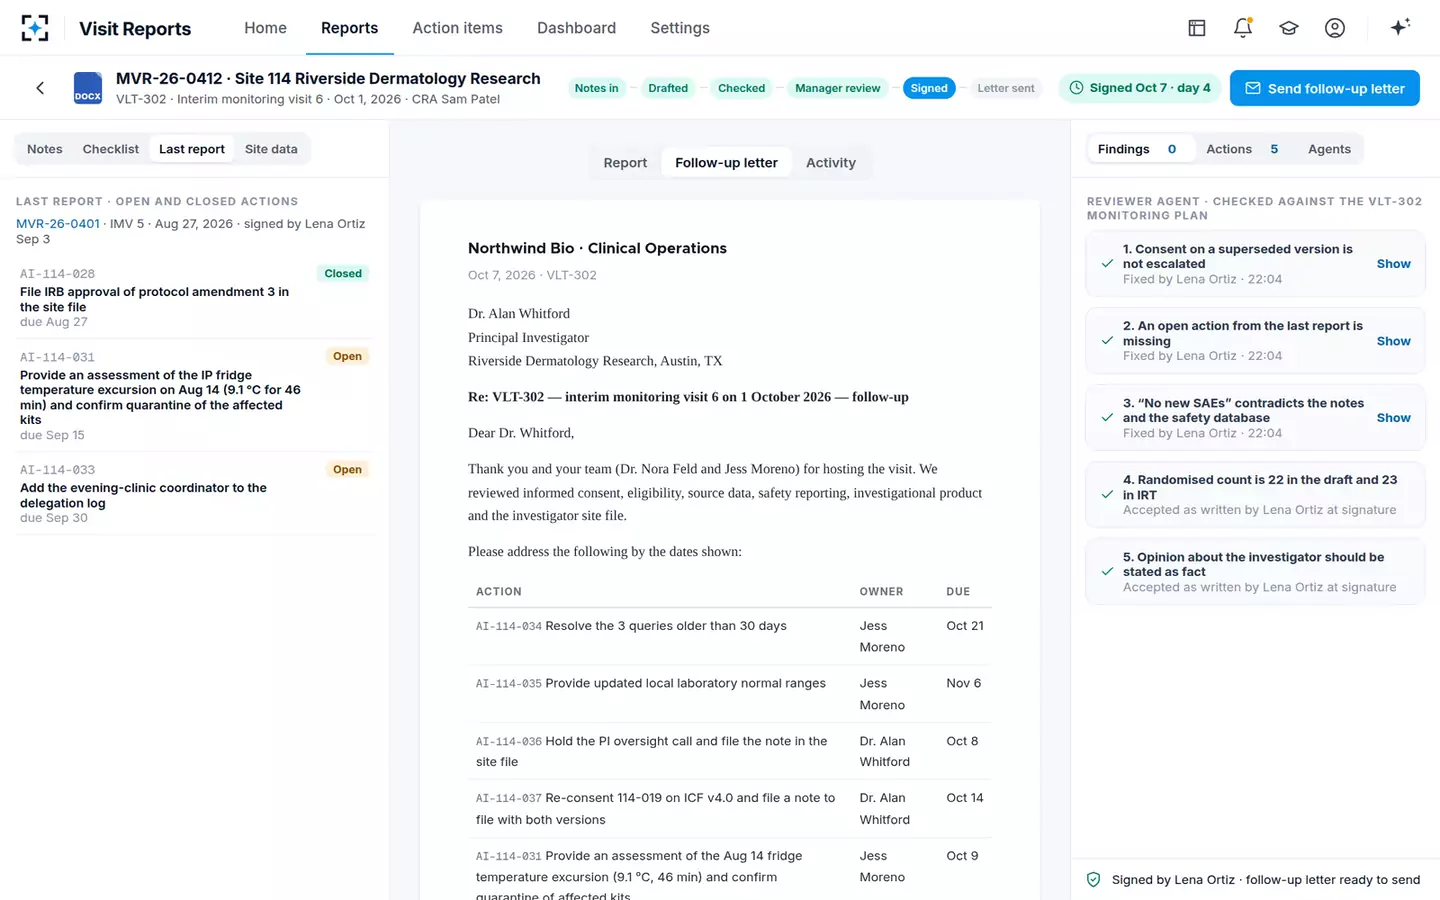Click the AI-114-028 Closed action item
The height and width of the screenshot is (900, 1440).
(195, 297)
